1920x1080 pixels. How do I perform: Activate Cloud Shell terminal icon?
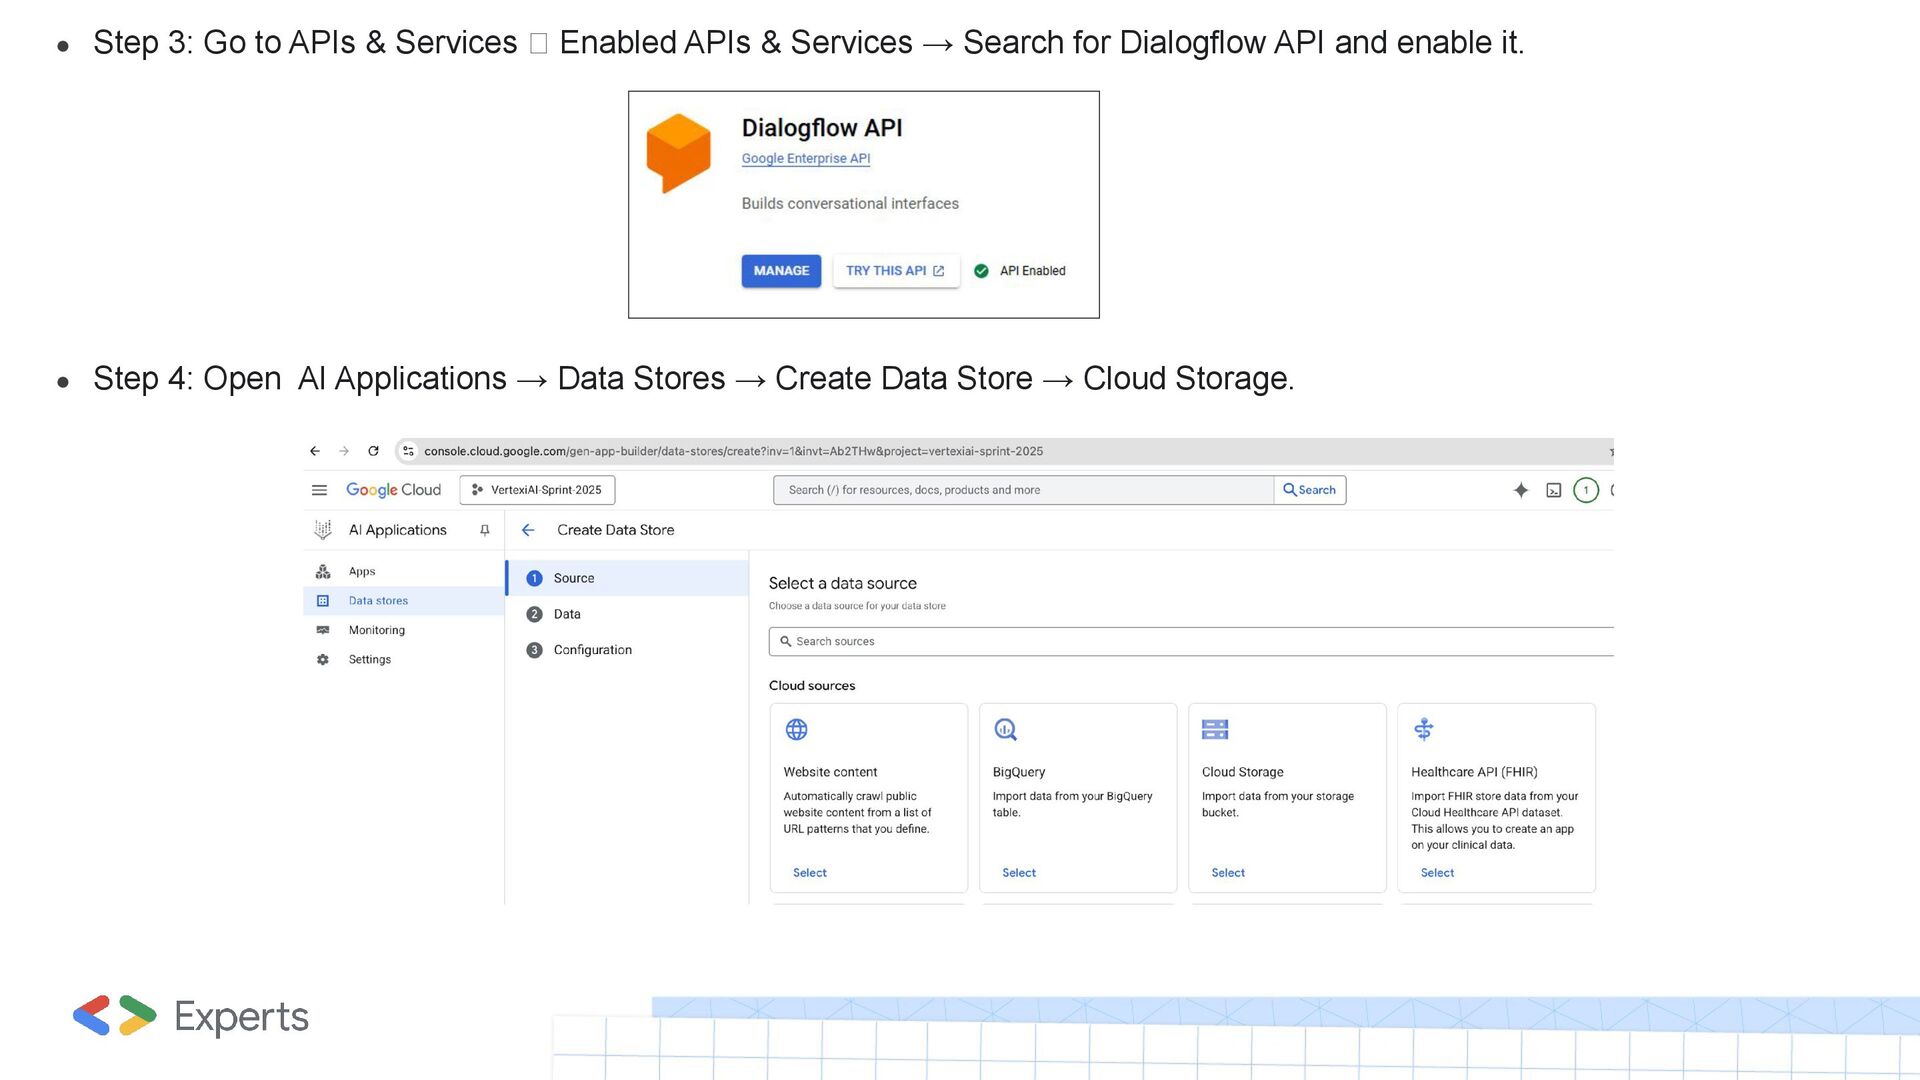(1554, 490)
